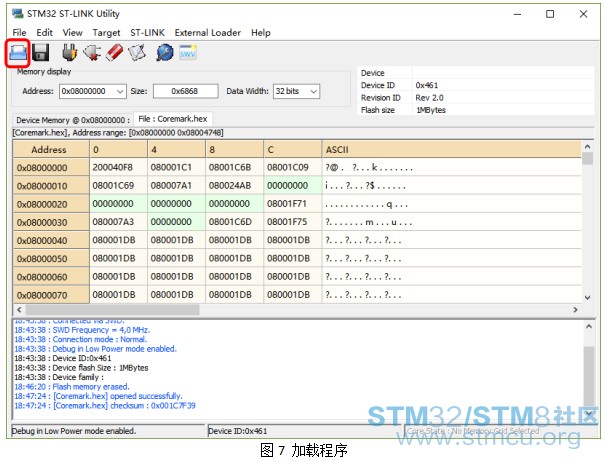The width and height of the screenshot is (605, 462).
Task: Click address row 0x08000030
Action: click(x=51, y=222)
